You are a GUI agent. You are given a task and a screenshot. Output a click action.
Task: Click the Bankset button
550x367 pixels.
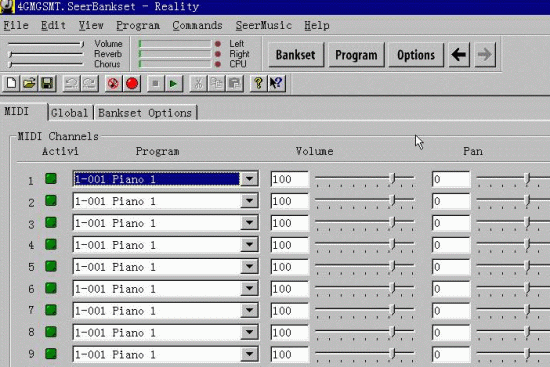(x=295, y=55)
